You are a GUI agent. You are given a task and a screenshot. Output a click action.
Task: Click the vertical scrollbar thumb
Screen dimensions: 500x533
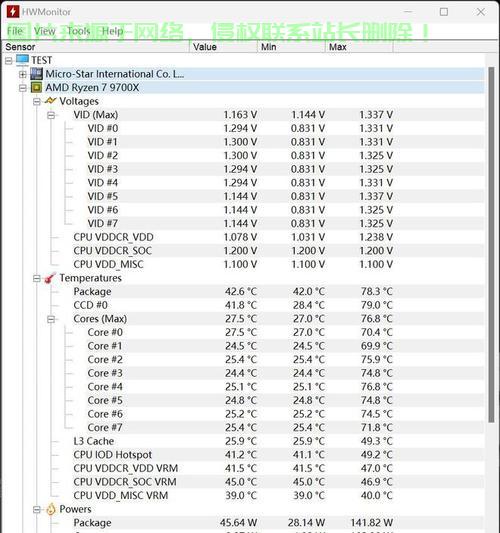click(x=491, y=245)
